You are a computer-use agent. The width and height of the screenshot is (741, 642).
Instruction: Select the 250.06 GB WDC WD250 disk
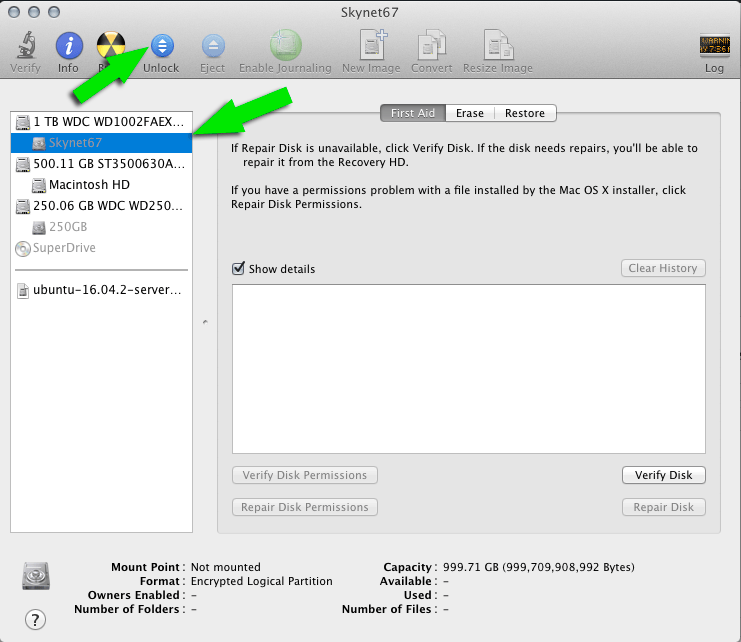click(101, 206)
